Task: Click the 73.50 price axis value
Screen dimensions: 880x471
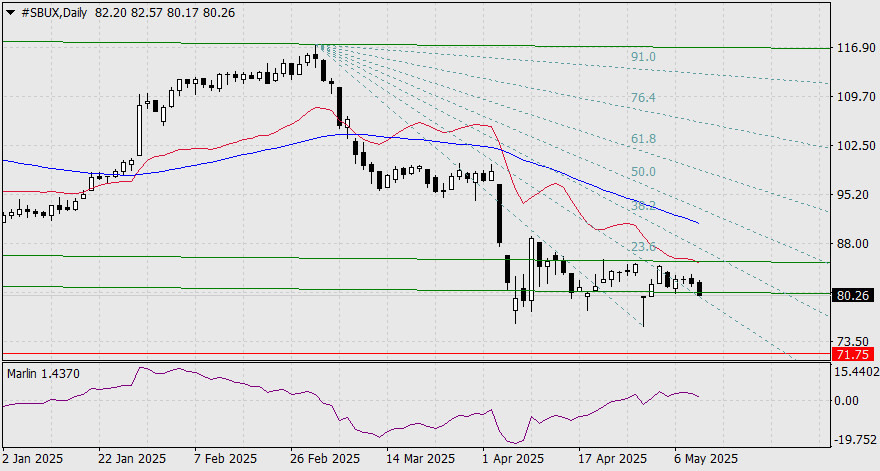Action: point(852,341)
